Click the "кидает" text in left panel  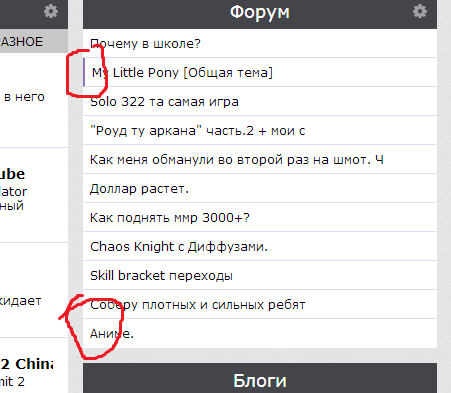point(20,301)
